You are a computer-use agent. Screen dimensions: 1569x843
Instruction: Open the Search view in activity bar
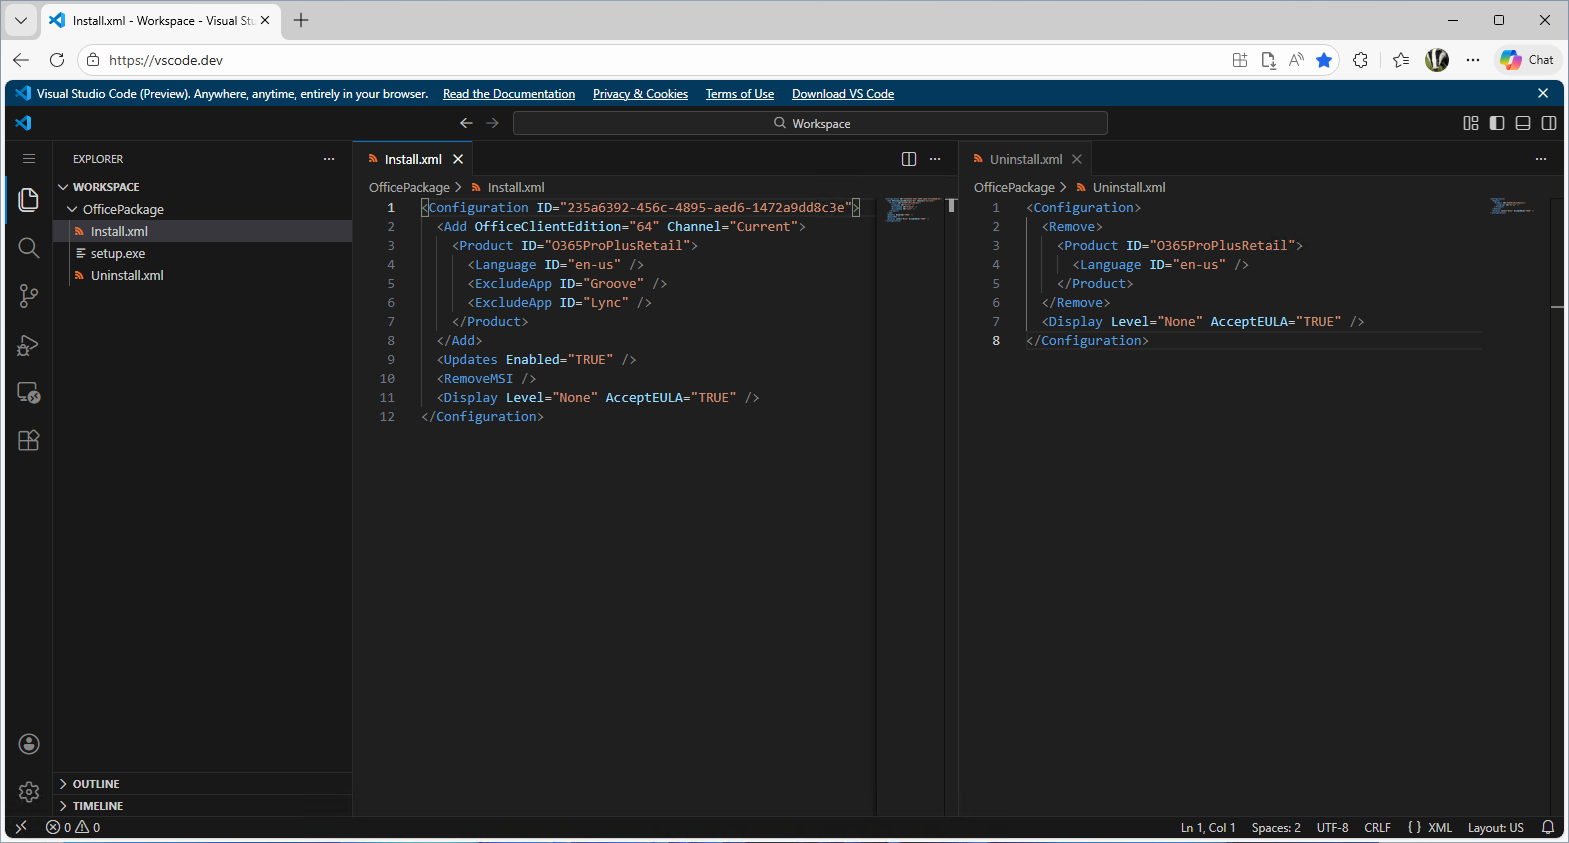pyautogui.click(x=28, y=248)
